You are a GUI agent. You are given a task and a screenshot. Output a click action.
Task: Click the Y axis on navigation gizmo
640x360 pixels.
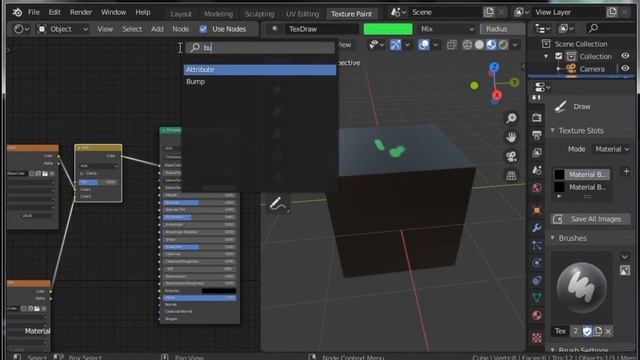point(514,82)
